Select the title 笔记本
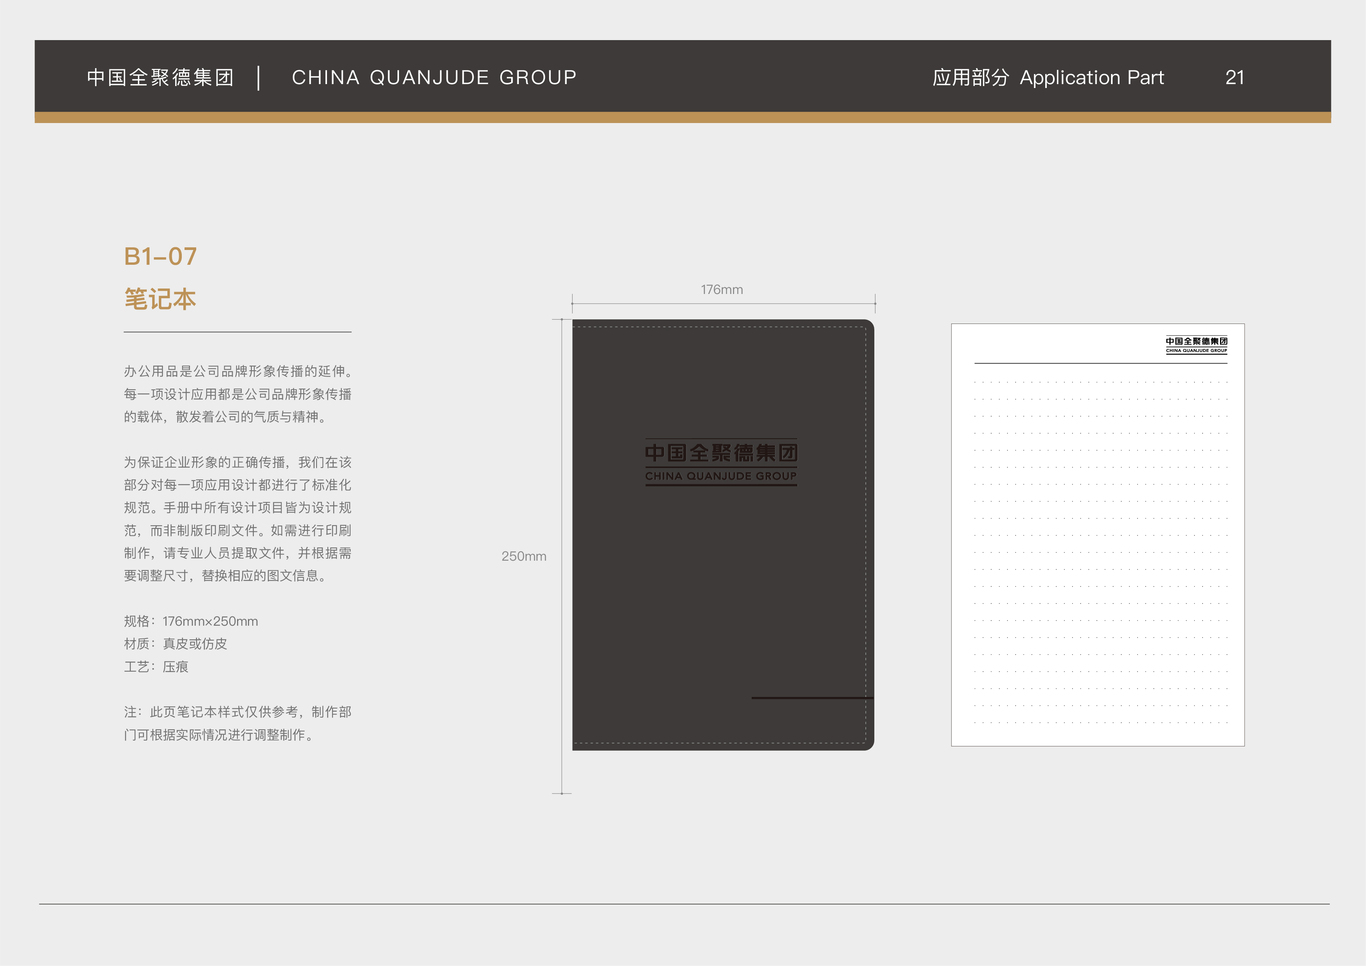Viewport: 1366px width, 966px height. 160,299
